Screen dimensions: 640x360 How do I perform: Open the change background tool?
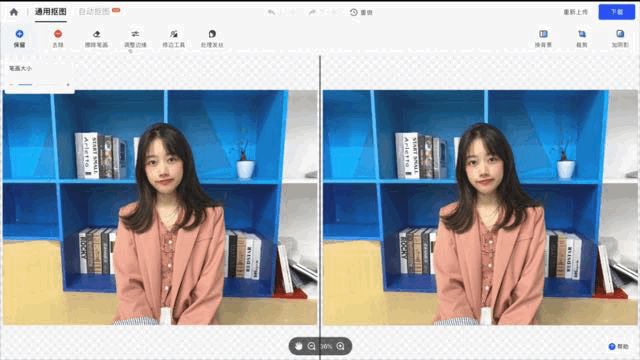click(543, 38)
